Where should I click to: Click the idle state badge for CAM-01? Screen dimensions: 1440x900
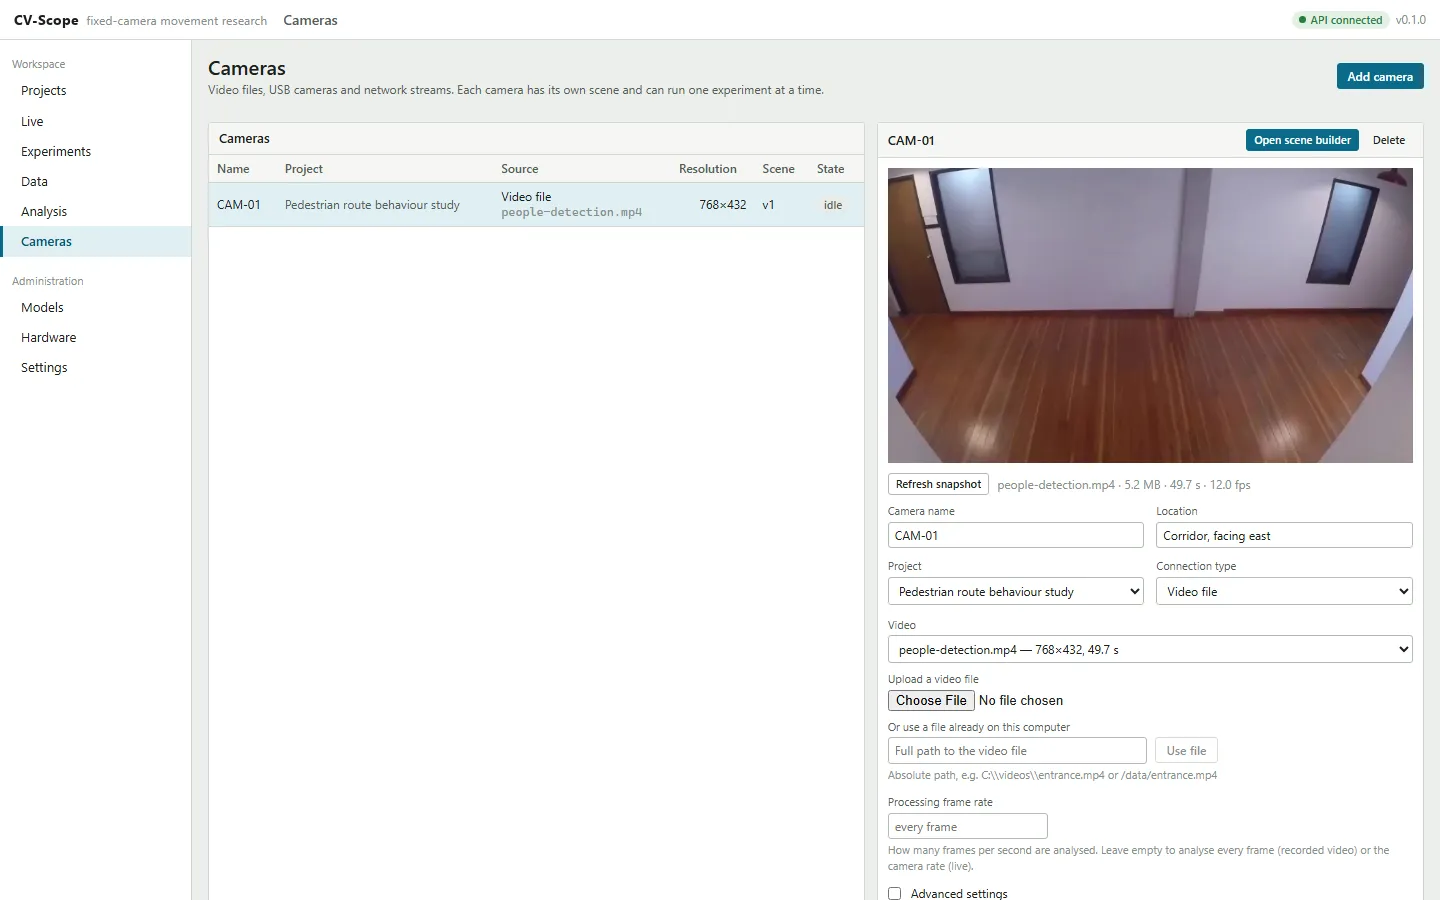[833, 205]
